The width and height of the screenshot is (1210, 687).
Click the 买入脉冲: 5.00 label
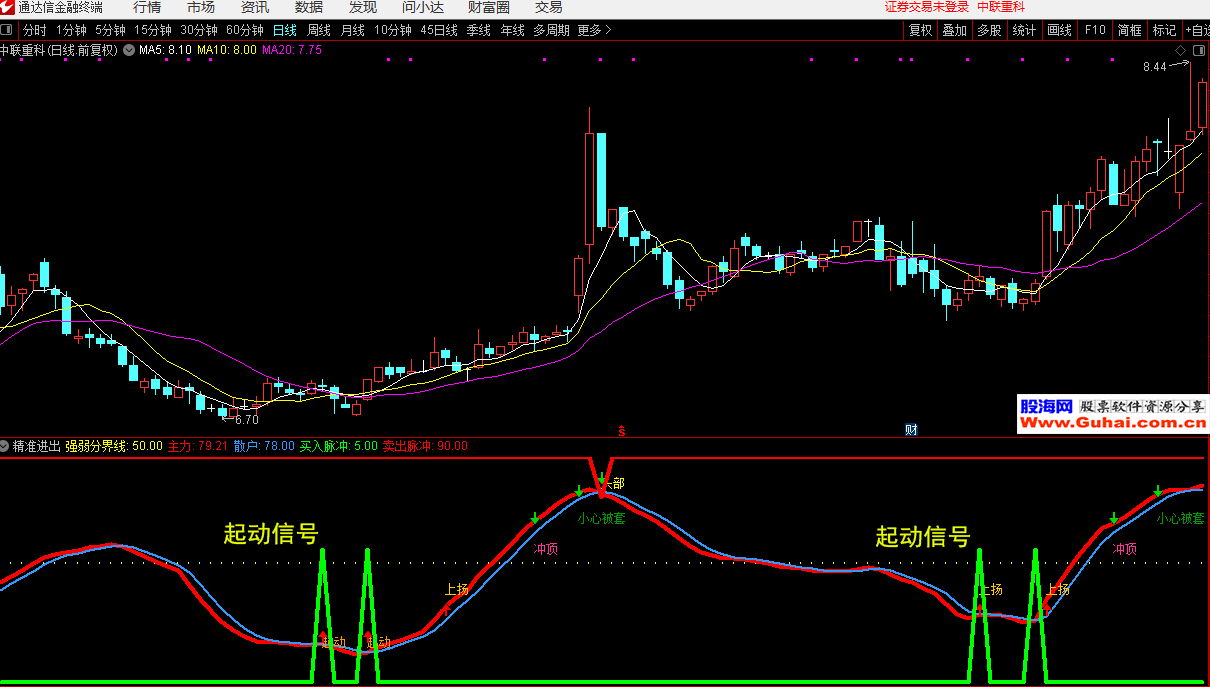pyautogui.click(x=339, y=446)
